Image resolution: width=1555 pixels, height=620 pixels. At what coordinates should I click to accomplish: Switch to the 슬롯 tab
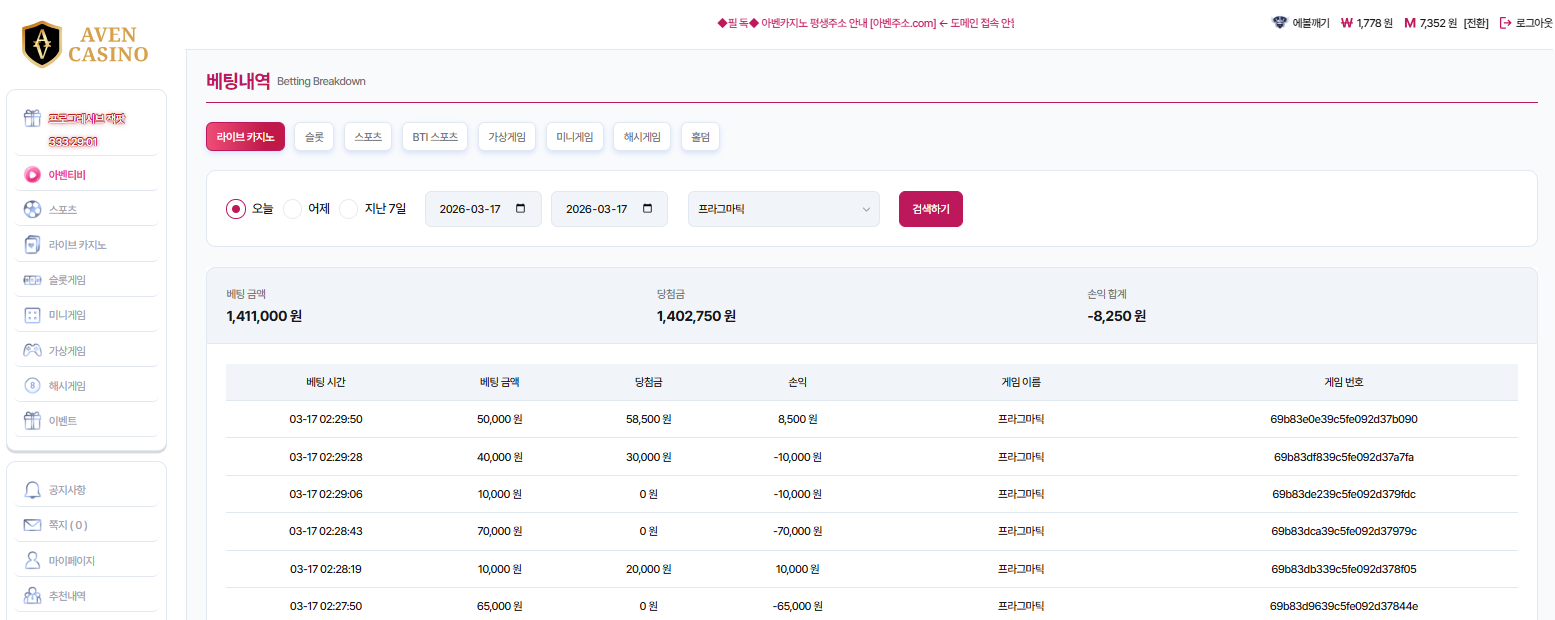tap(314, 137)
